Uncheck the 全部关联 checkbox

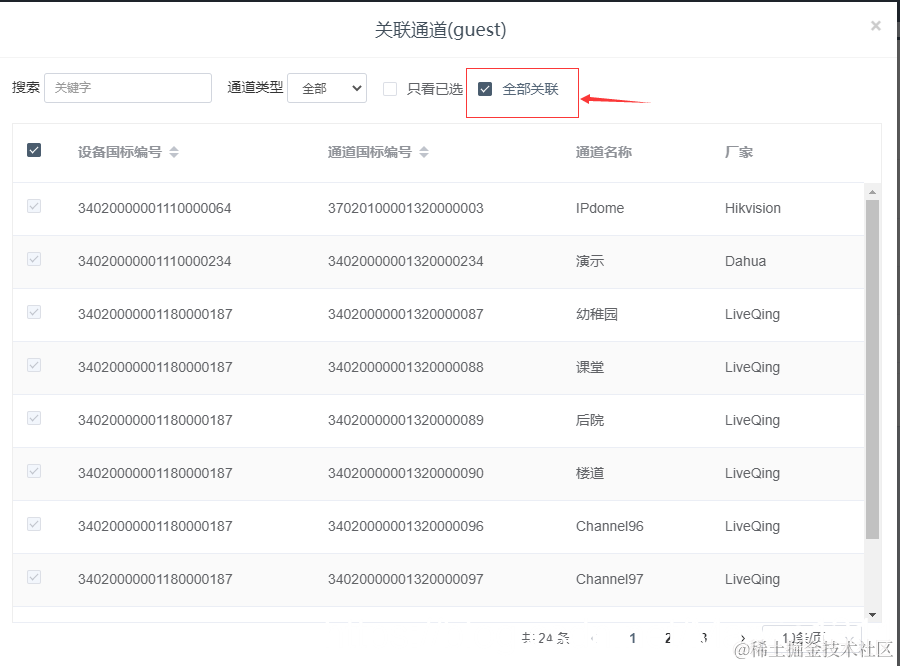485,89
